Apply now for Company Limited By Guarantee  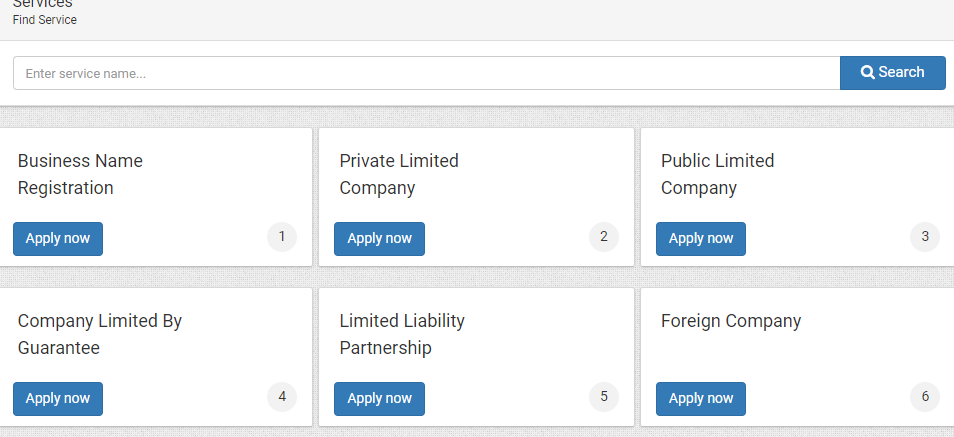pyautogui.click(x=58, y=399)
